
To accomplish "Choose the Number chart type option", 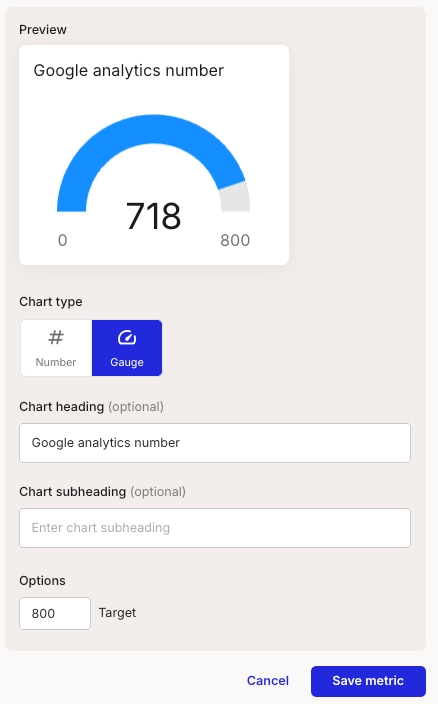I will point(56,348).
